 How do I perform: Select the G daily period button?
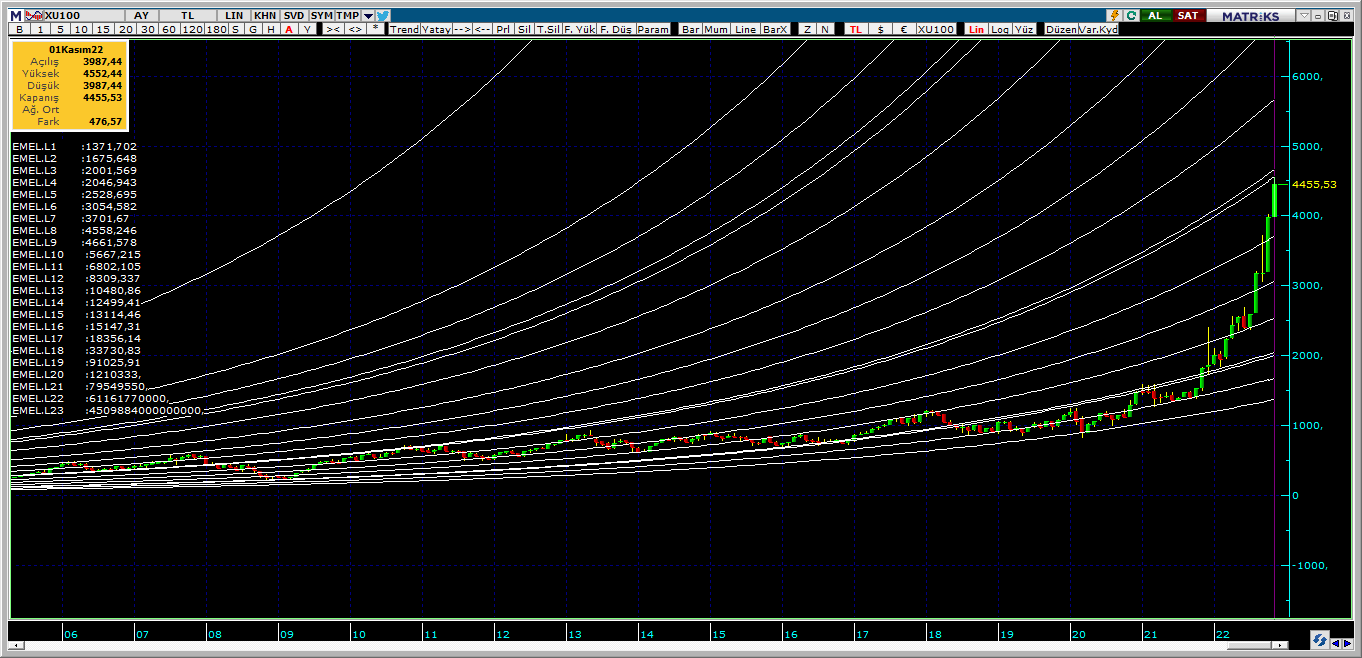tap(252, 29)
